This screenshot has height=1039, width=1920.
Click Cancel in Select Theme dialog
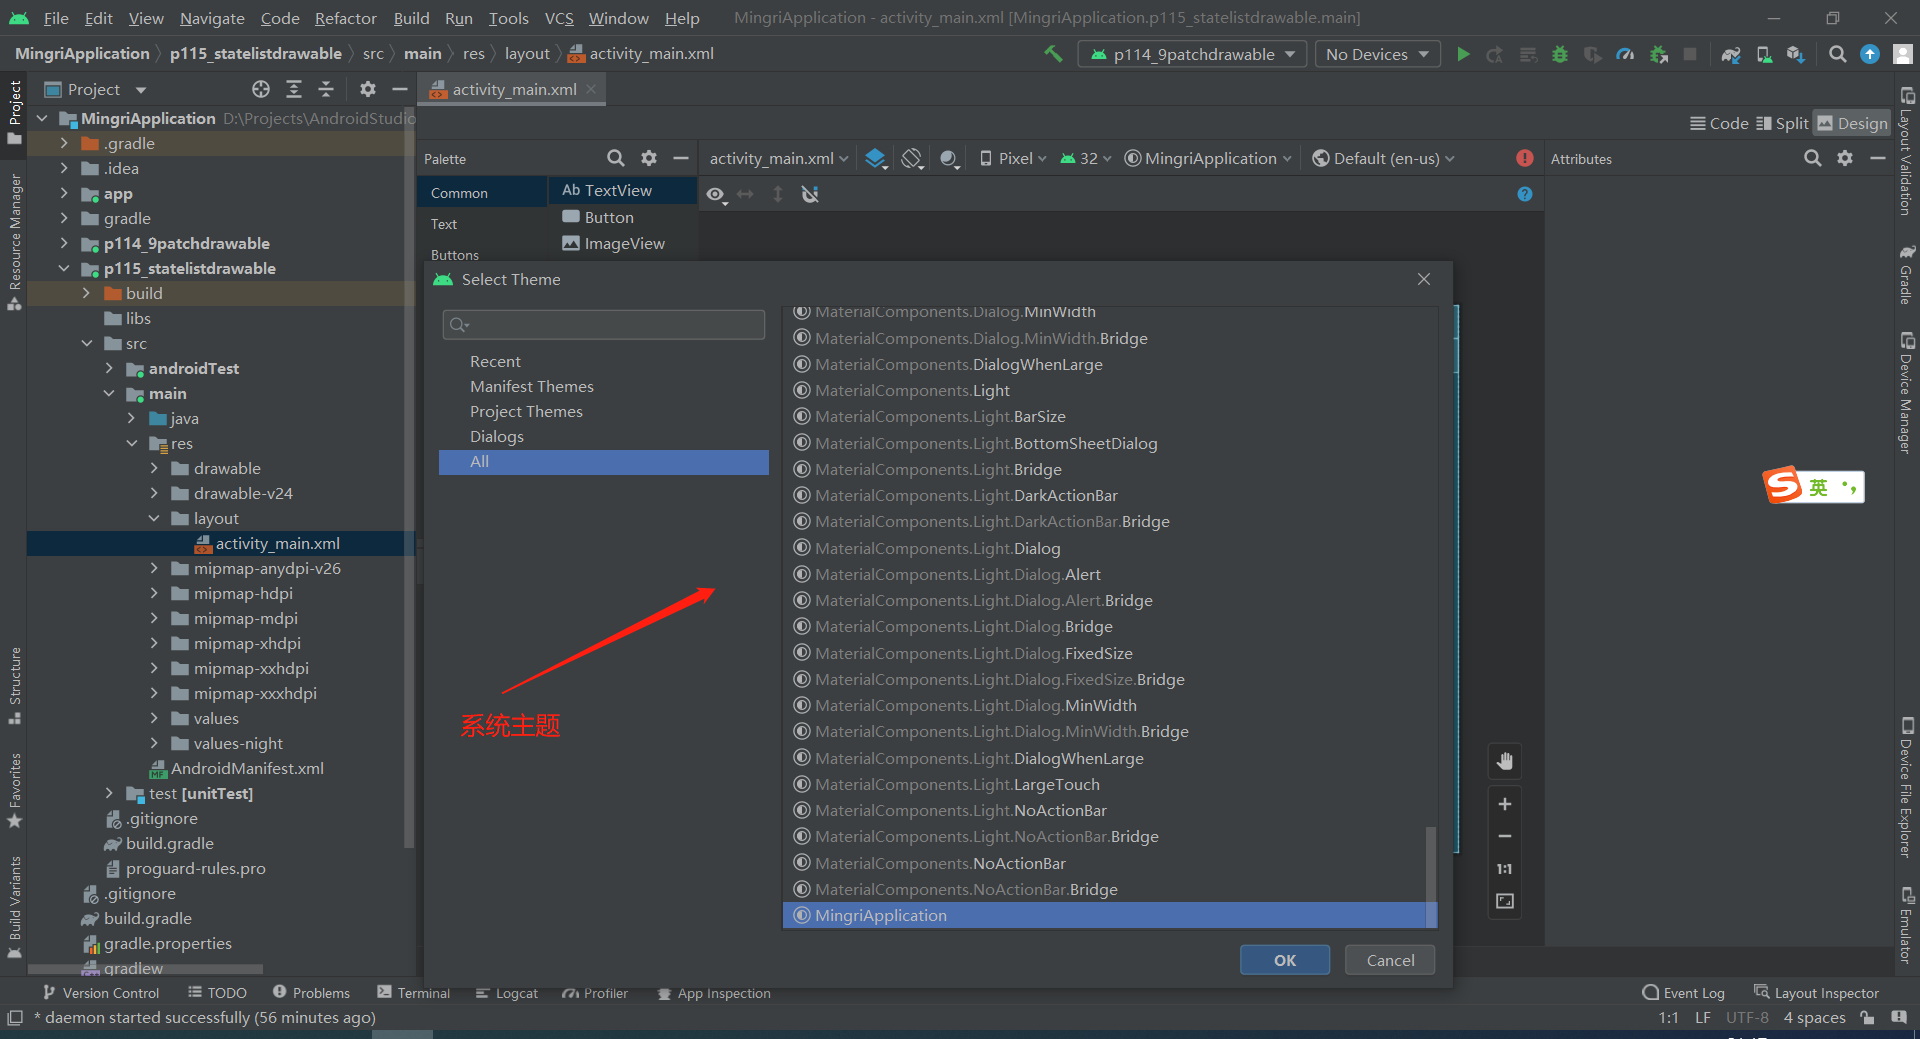pos(1390,960)
